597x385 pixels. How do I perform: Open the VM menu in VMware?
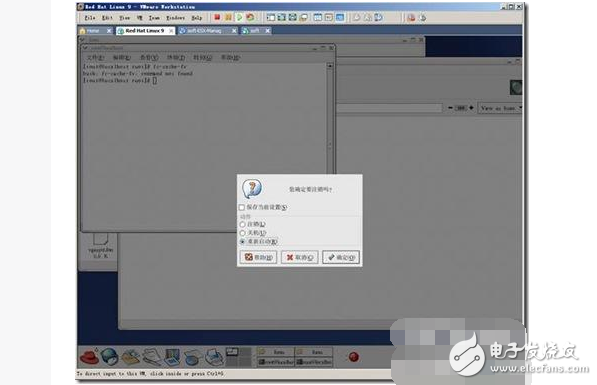[x=140, y=18]
